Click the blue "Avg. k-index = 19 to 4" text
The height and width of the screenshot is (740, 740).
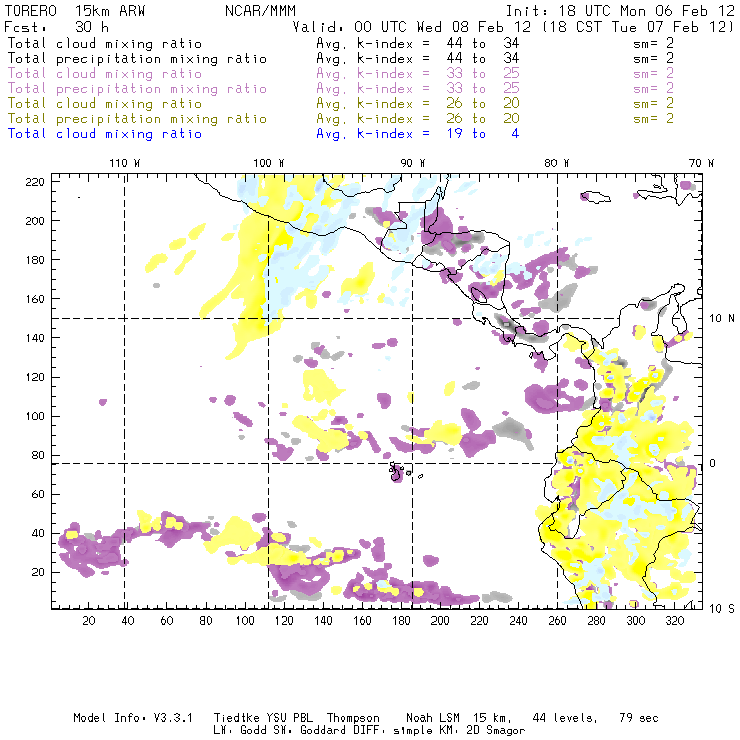pyautogui.click(x=418, y=134)
